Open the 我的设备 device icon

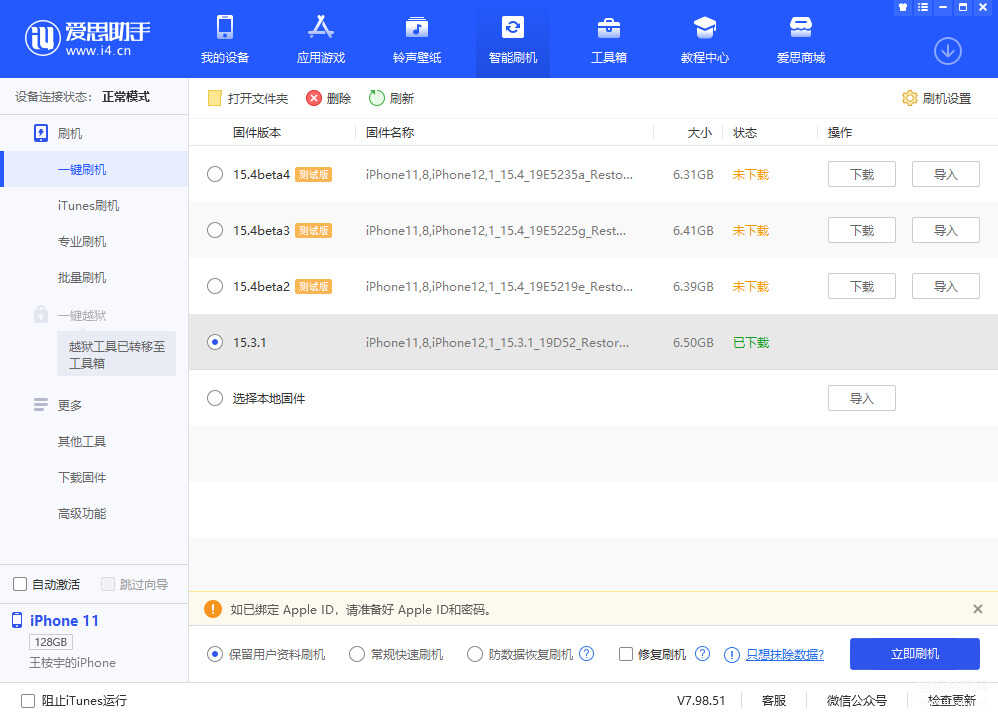pos(225,27)
